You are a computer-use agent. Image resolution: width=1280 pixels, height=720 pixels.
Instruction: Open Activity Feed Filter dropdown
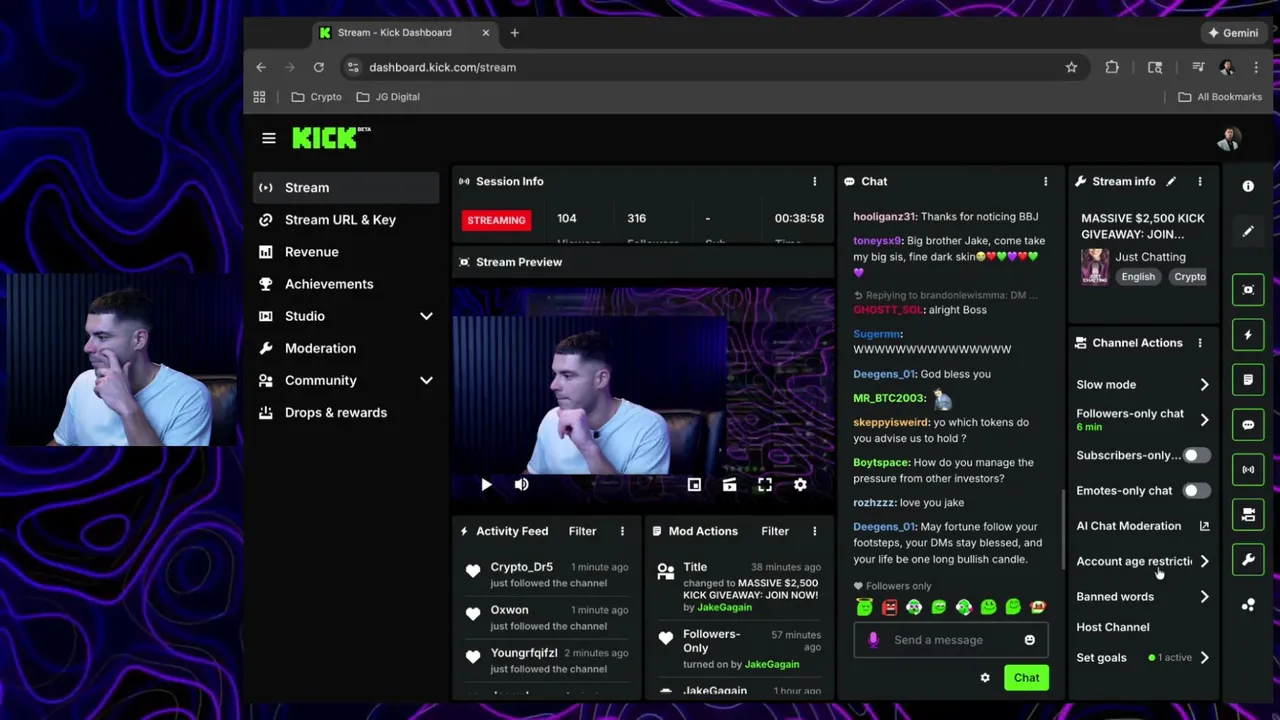(582, 531)
